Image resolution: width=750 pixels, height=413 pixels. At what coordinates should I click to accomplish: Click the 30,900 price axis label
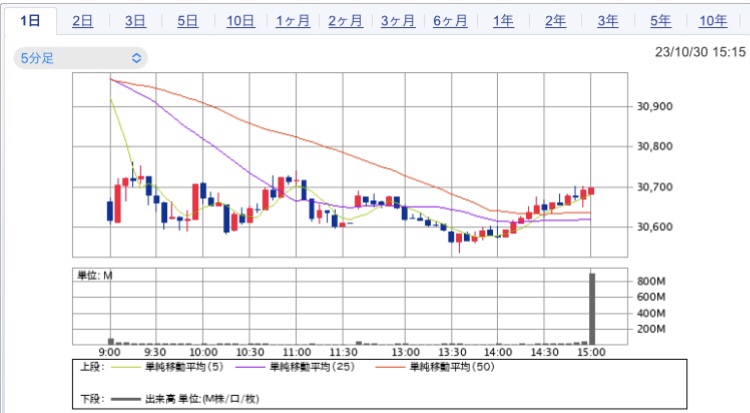click(x=654, y=106)
